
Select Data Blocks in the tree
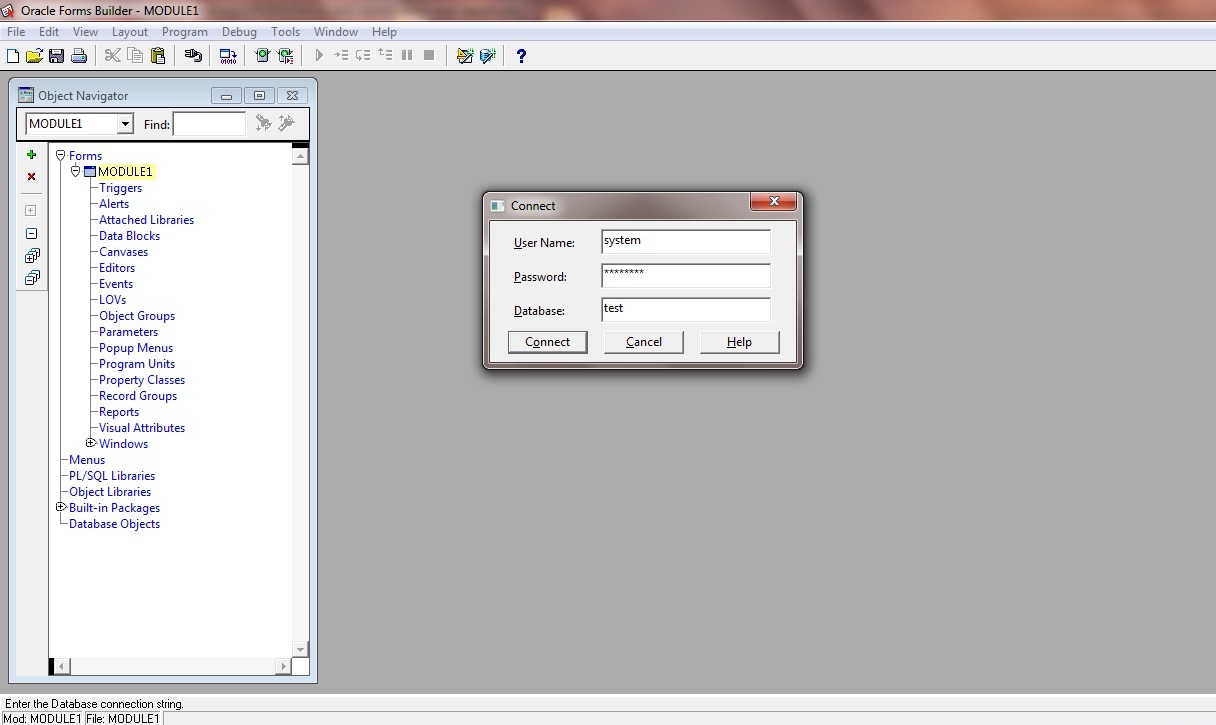click(x=129, y=236)
